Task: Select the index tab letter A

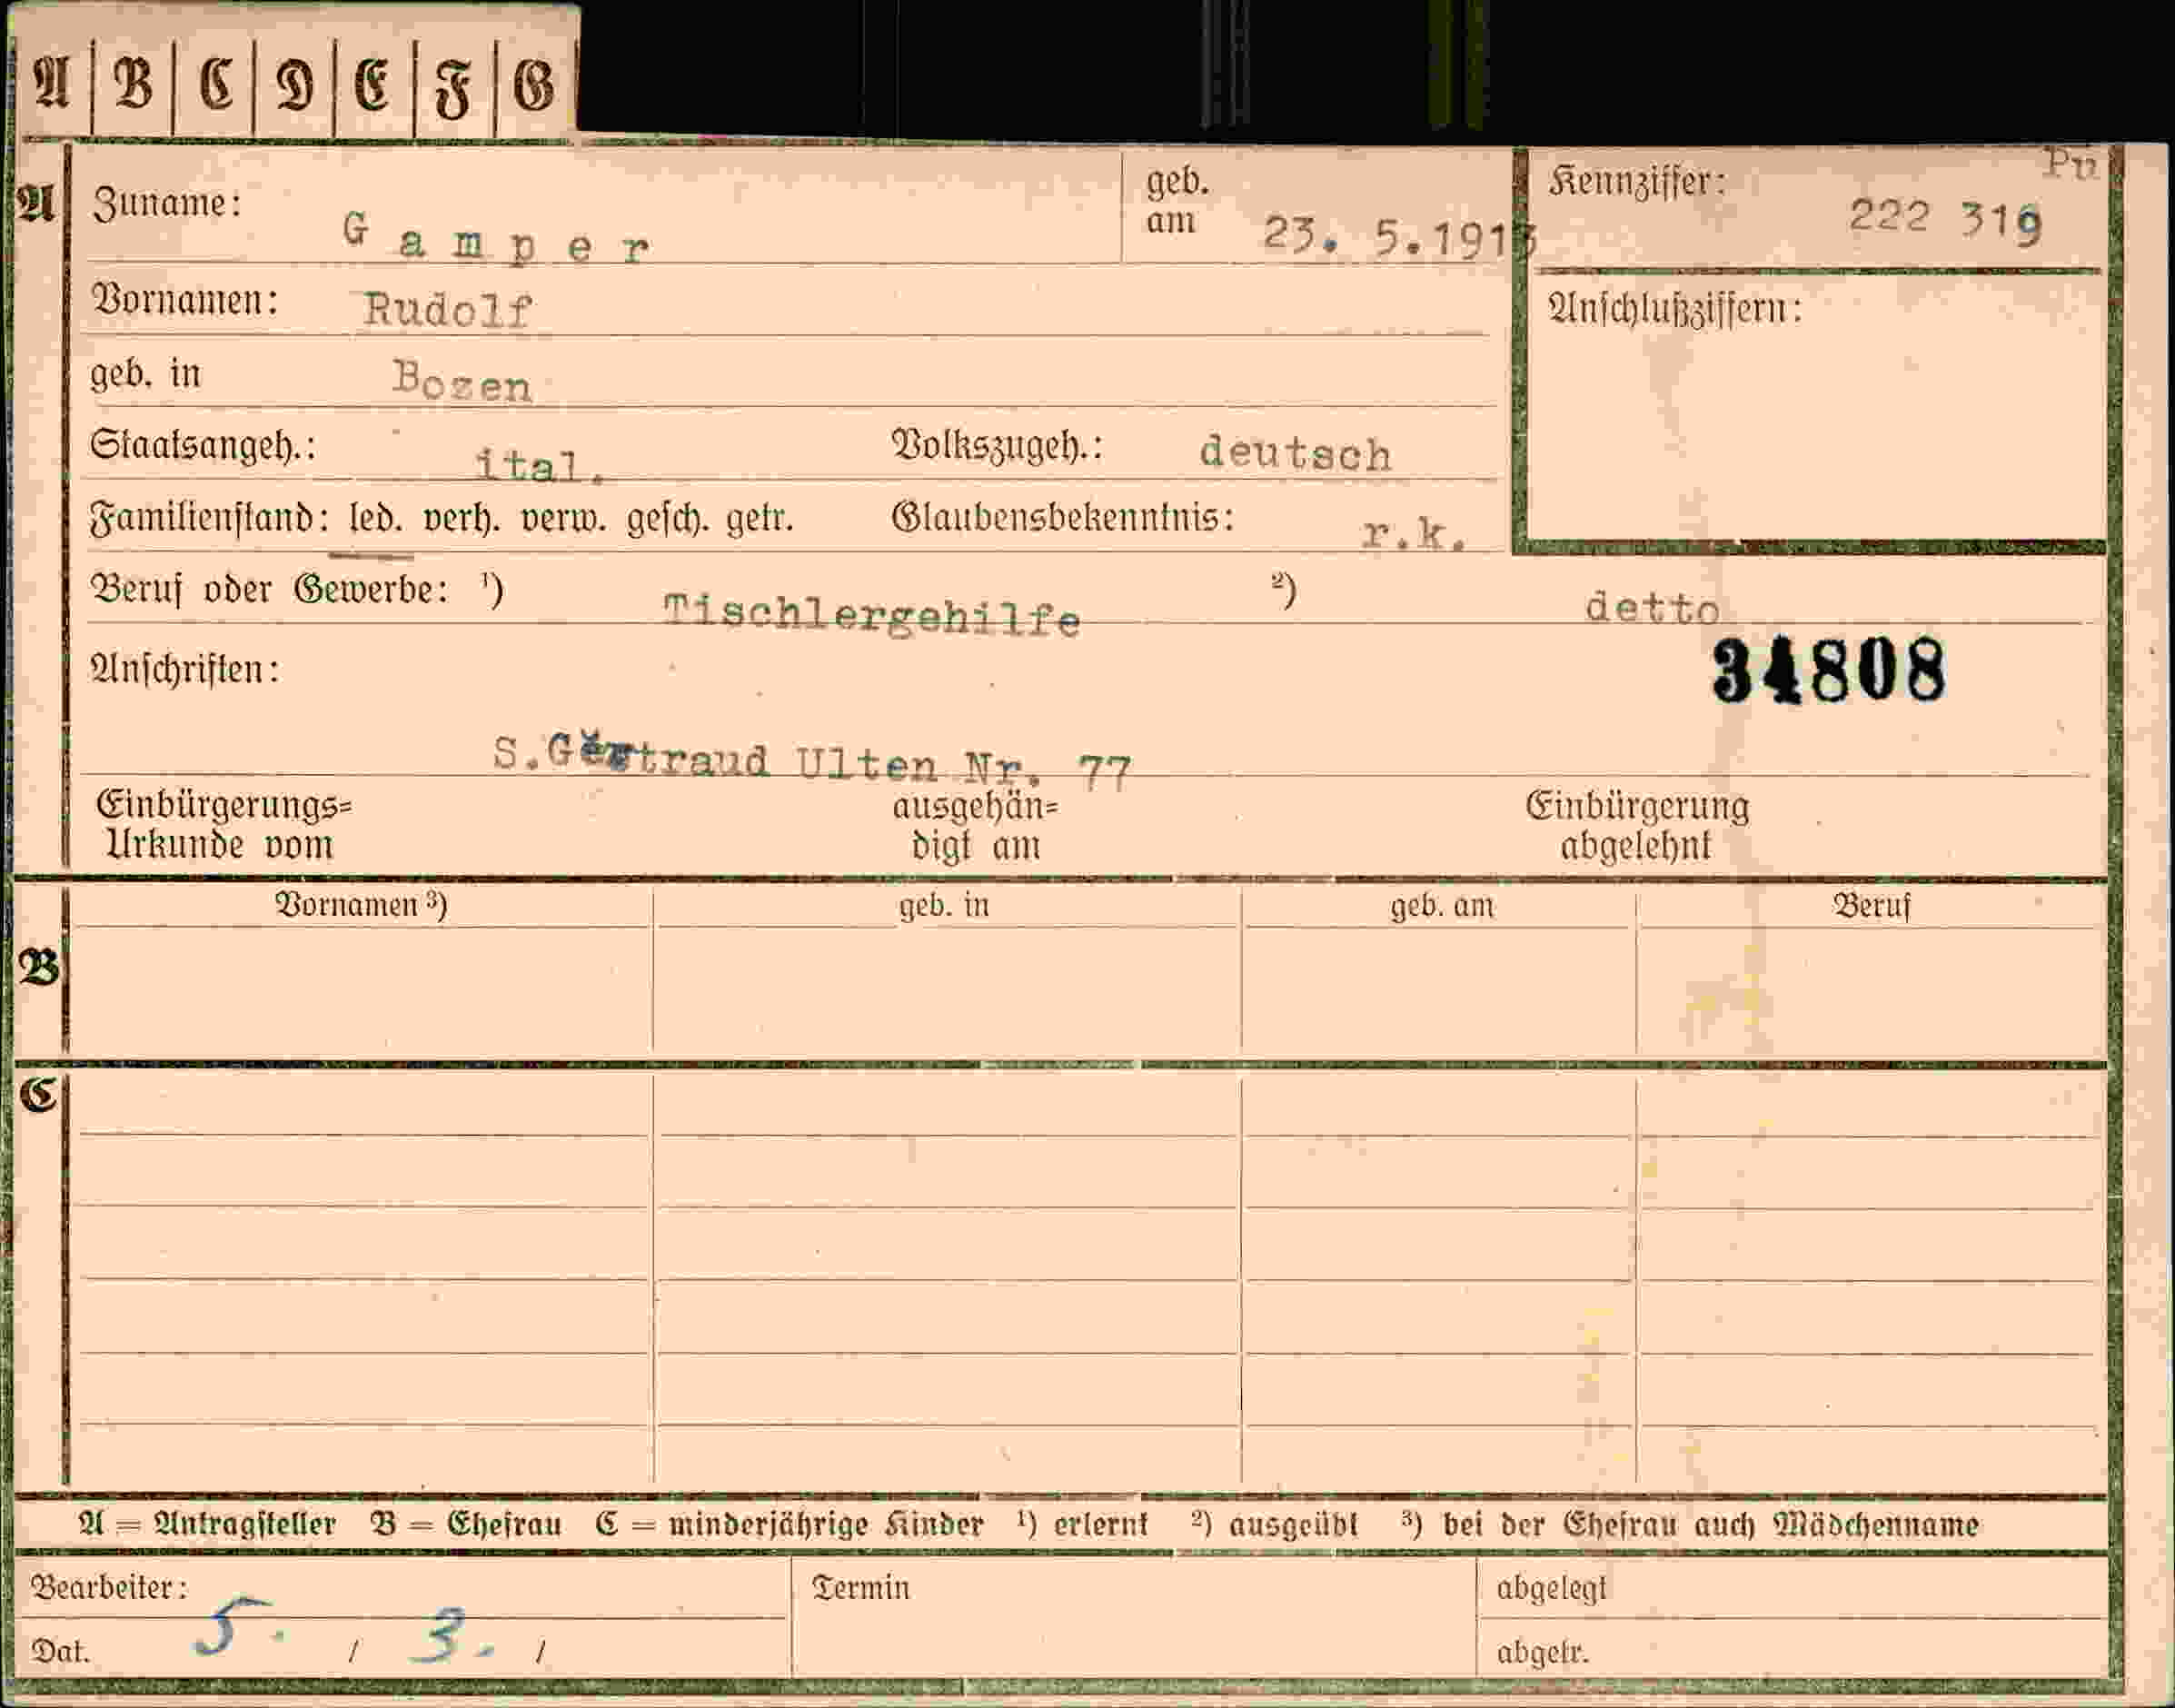Action: point(51,84)
